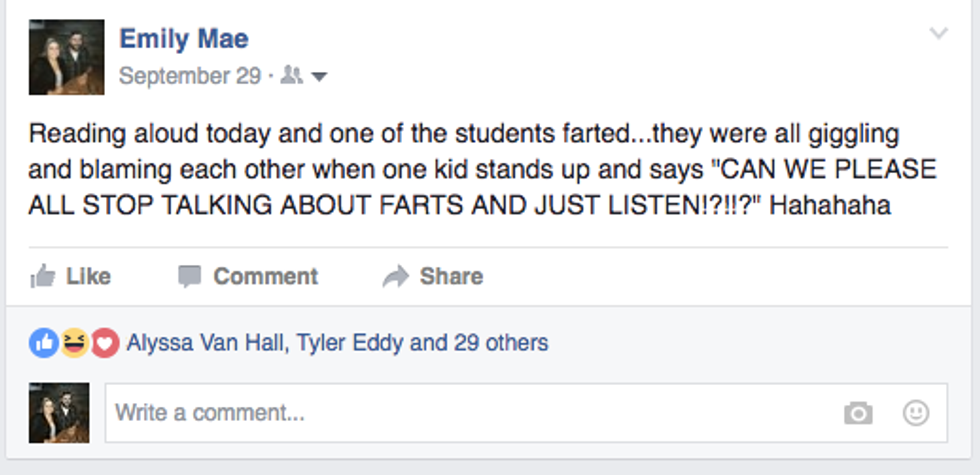Open Emily Mae's profile name link
Viewport: 980px width, 475px height.
[x=184, y=39]
